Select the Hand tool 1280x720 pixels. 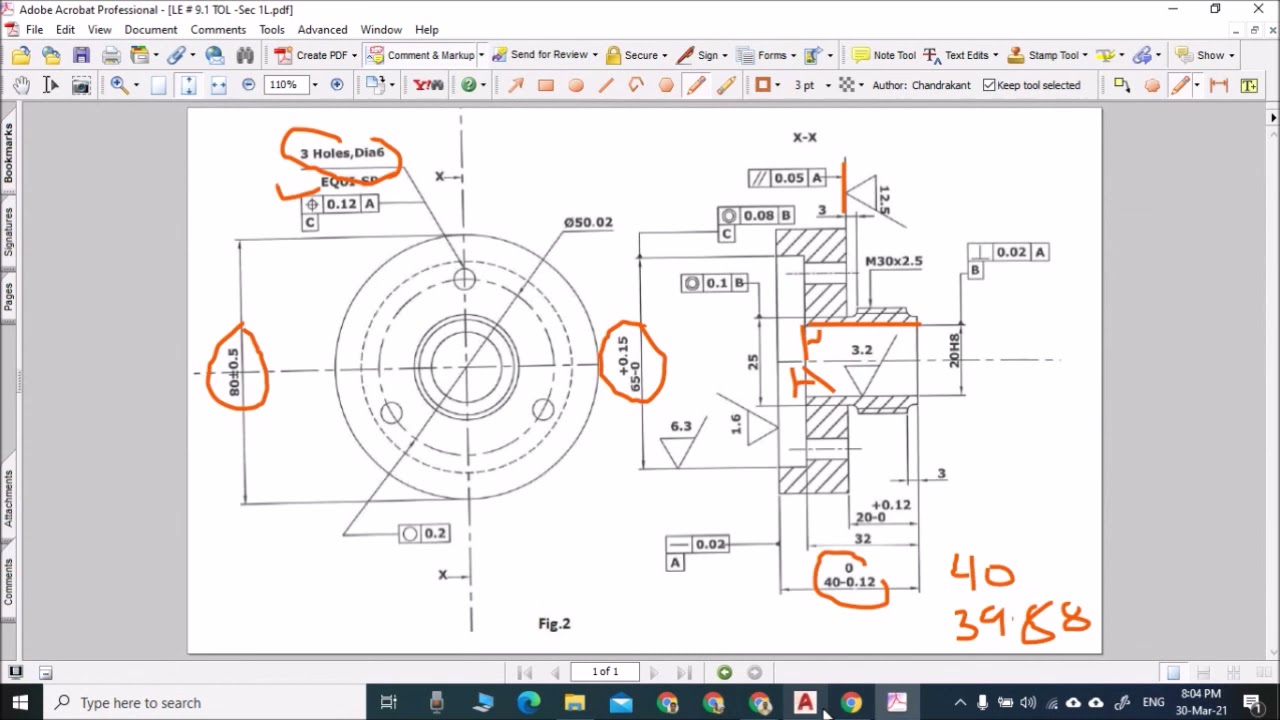[21, 85]
